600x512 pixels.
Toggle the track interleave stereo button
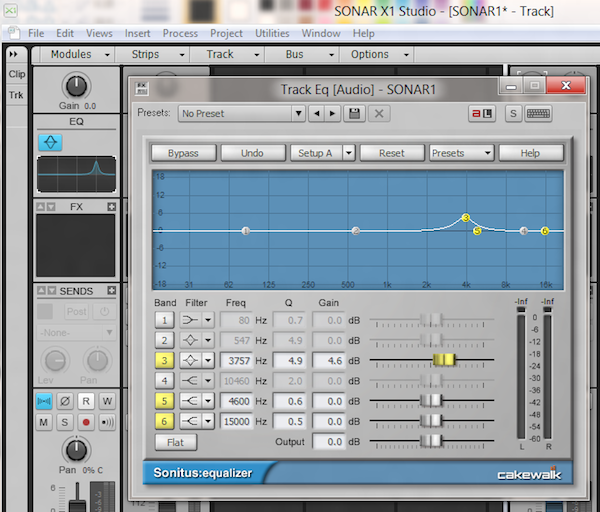(44, 401)
